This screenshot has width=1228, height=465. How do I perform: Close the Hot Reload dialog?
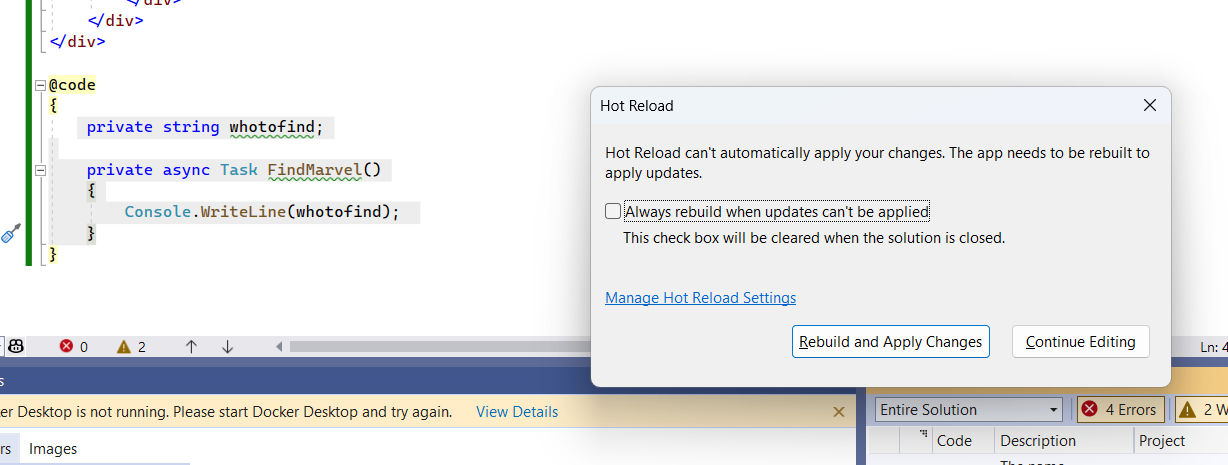pyautogui.click(x=1150, y=105)
